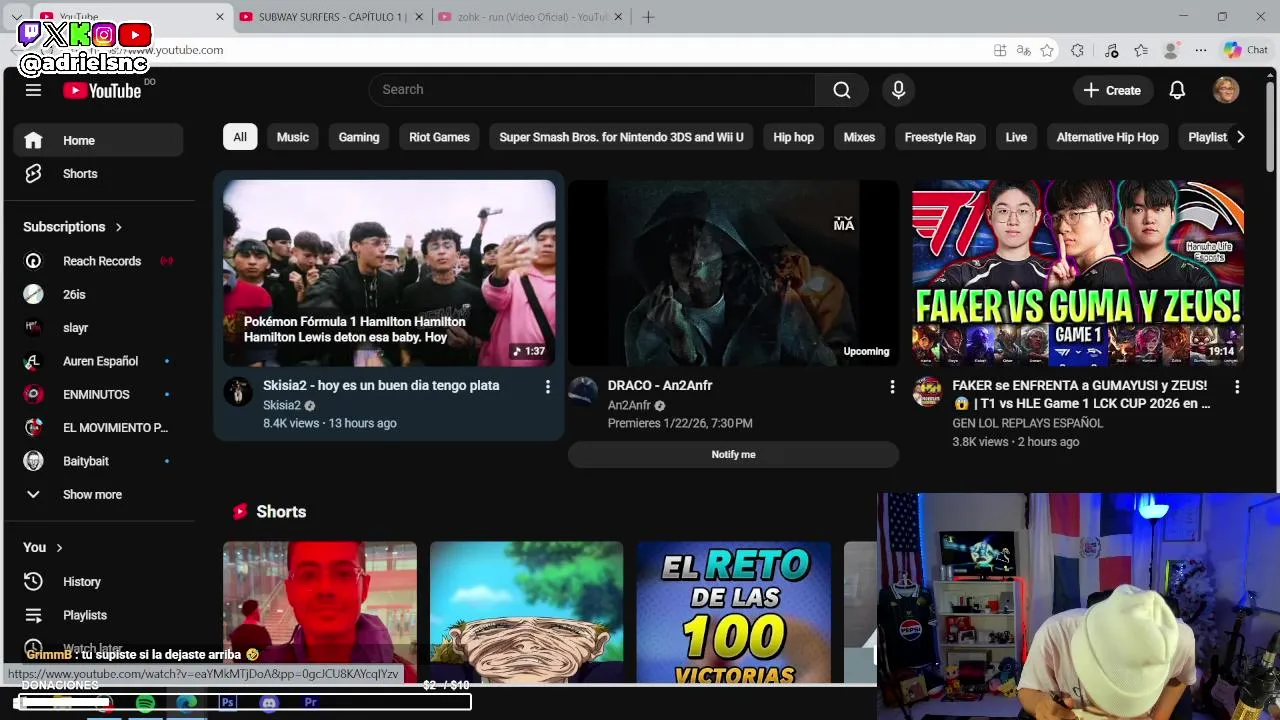Select the Music category chip
1280x720 pixels.
pyautogui.click(x=293, y=137)
